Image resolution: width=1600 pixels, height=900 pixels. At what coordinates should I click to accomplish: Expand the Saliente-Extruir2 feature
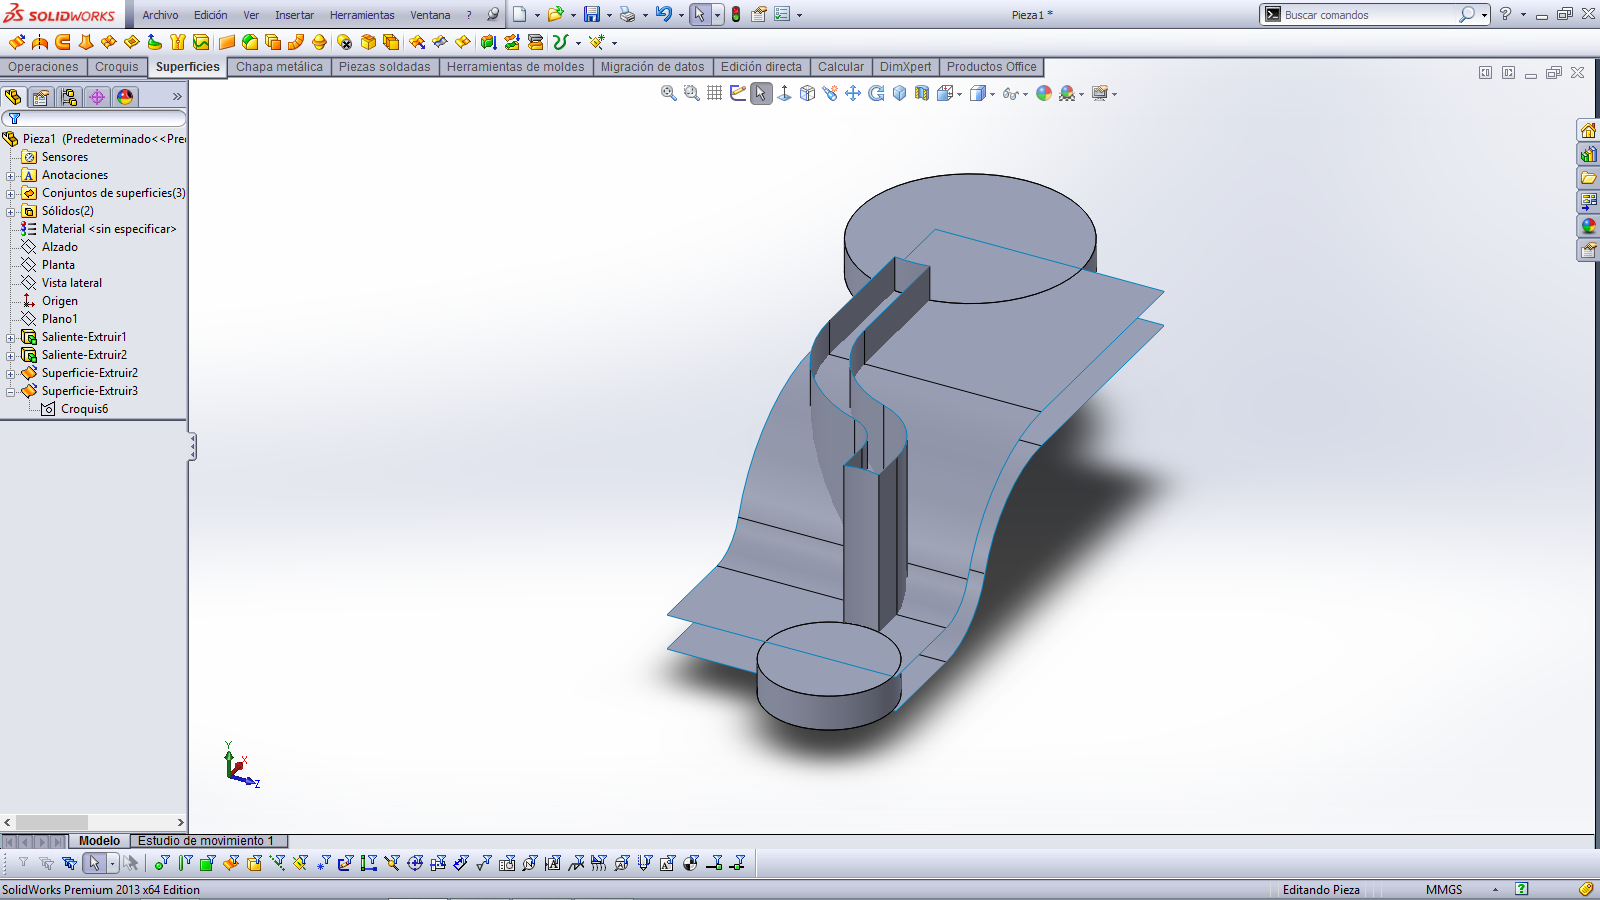click(x=11, y=355)
